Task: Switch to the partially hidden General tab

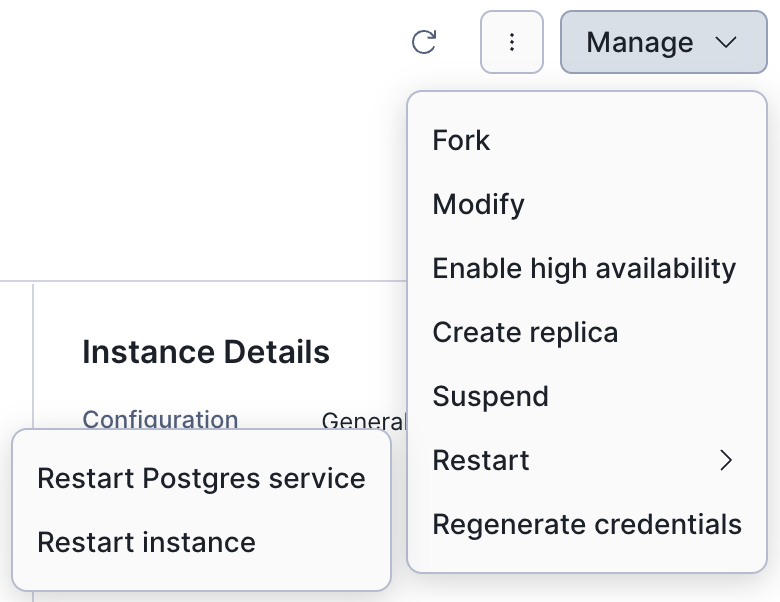Action: click(x=363, y=421)
